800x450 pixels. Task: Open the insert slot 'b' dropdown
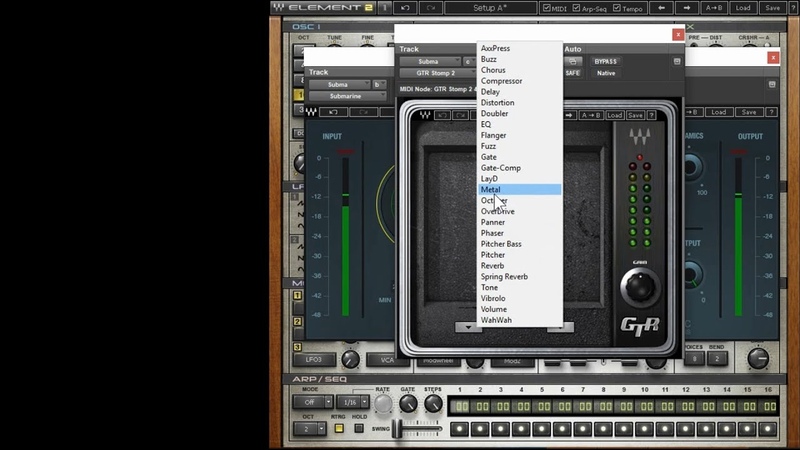pos(379,84)
